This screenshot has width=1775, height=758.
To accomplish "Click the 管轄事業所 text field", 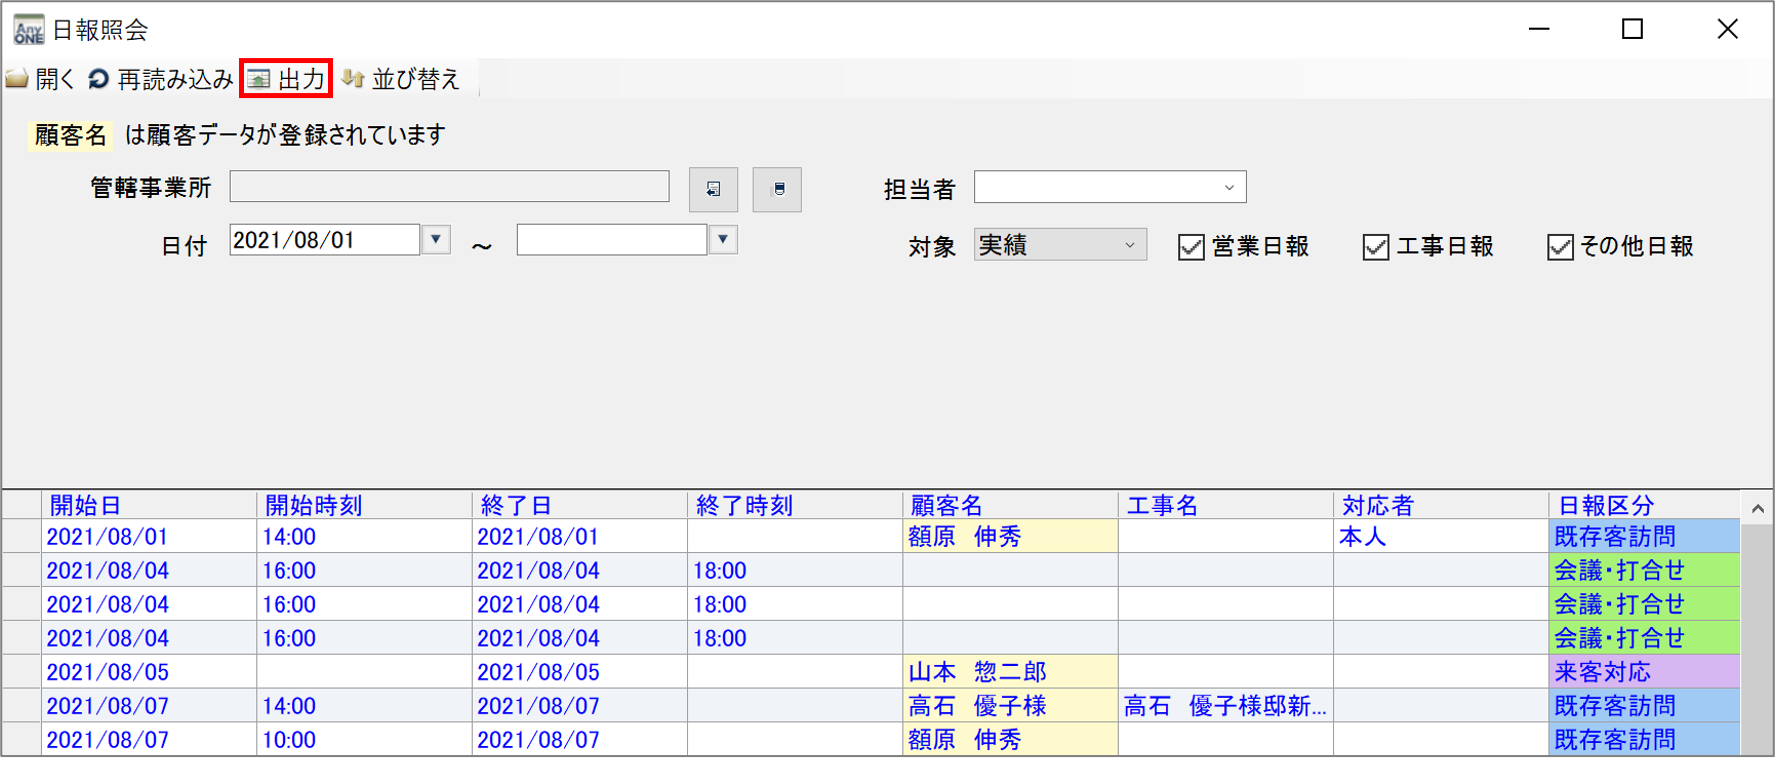I will pyautogui.click(x=449, y=187).
